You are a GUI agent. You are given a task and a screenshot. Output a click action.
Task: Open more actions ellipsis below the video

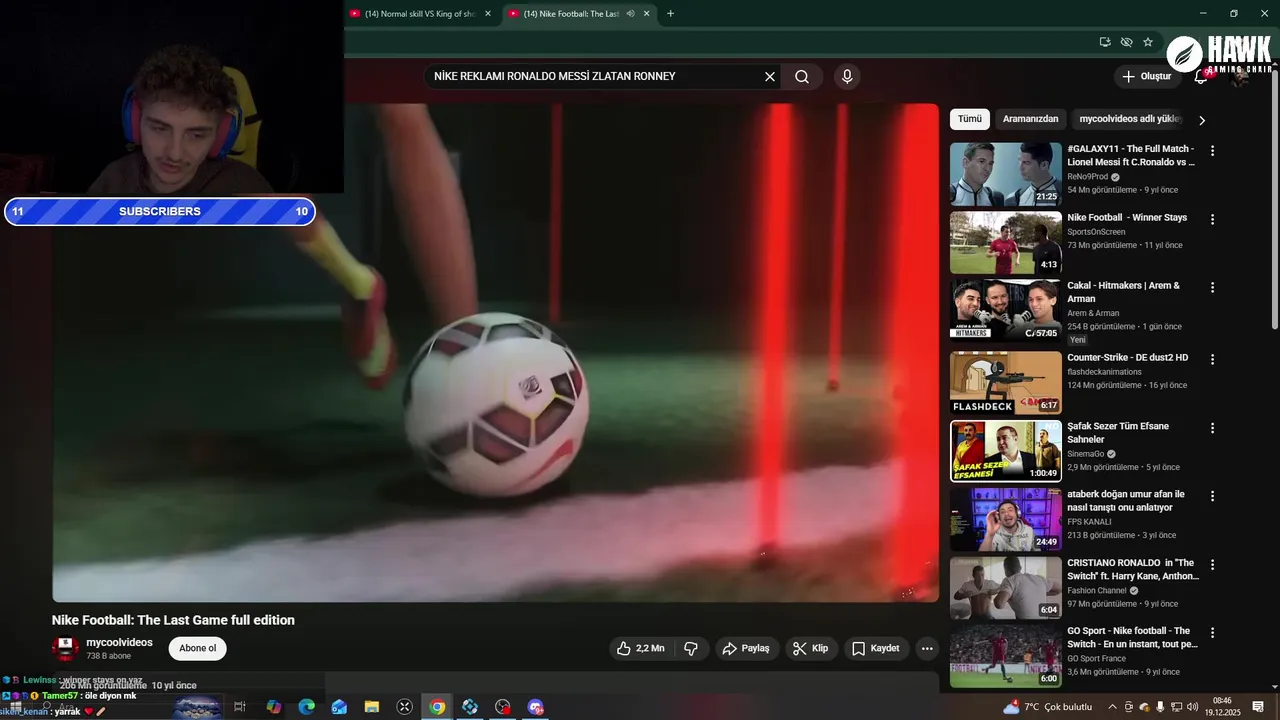927,648
